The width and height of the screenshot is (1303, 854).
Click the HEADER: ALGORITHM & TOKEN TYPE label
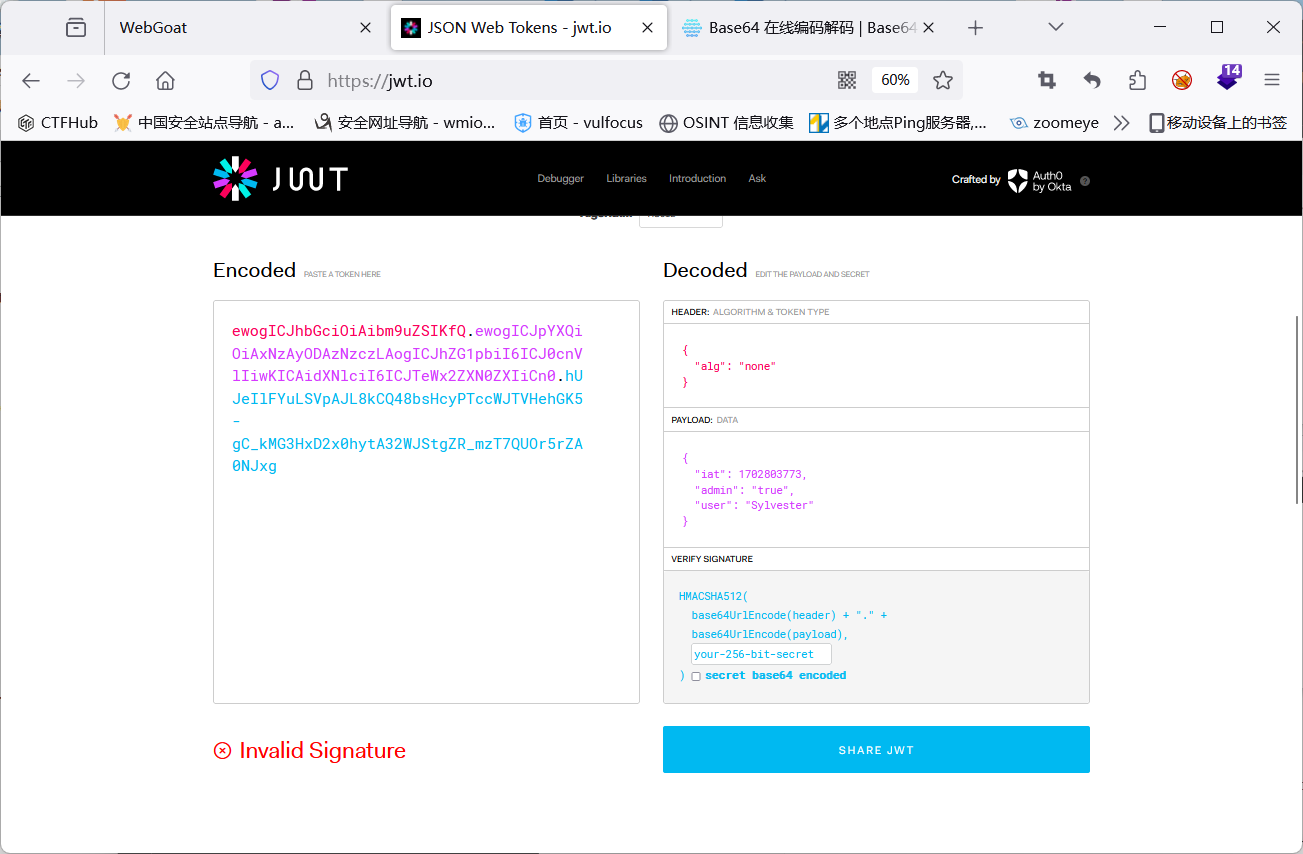tap(750, 312)
